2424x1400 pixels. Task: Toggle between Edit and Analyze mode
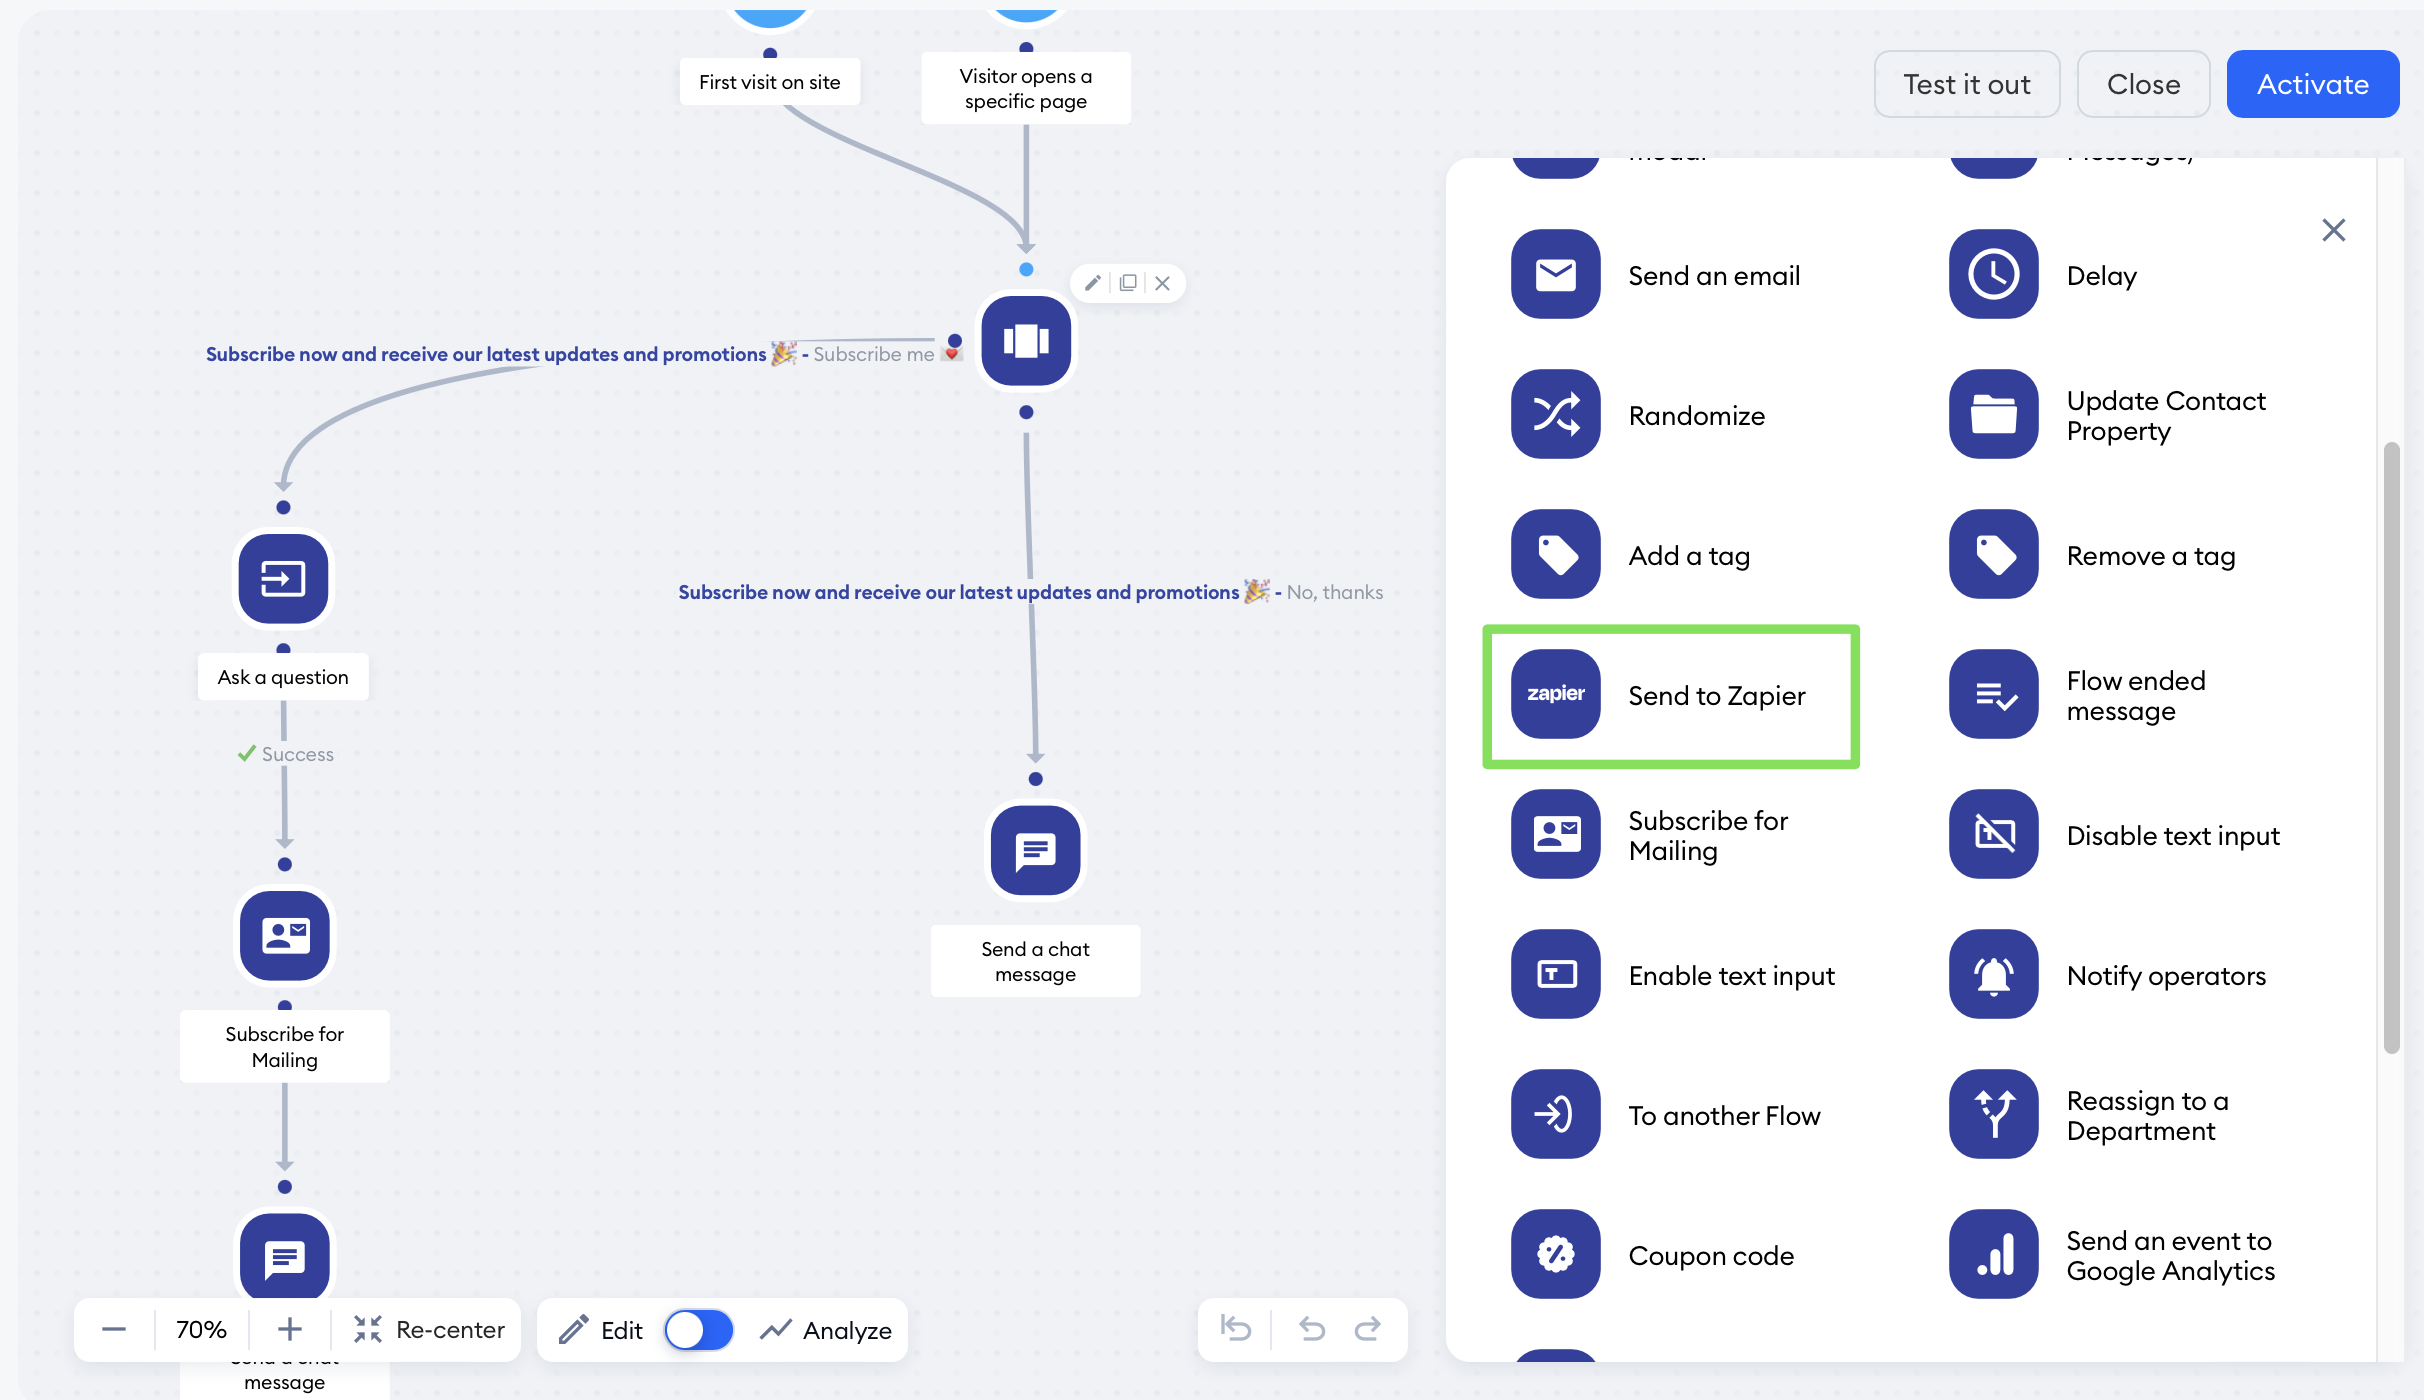click(699, 1330)
